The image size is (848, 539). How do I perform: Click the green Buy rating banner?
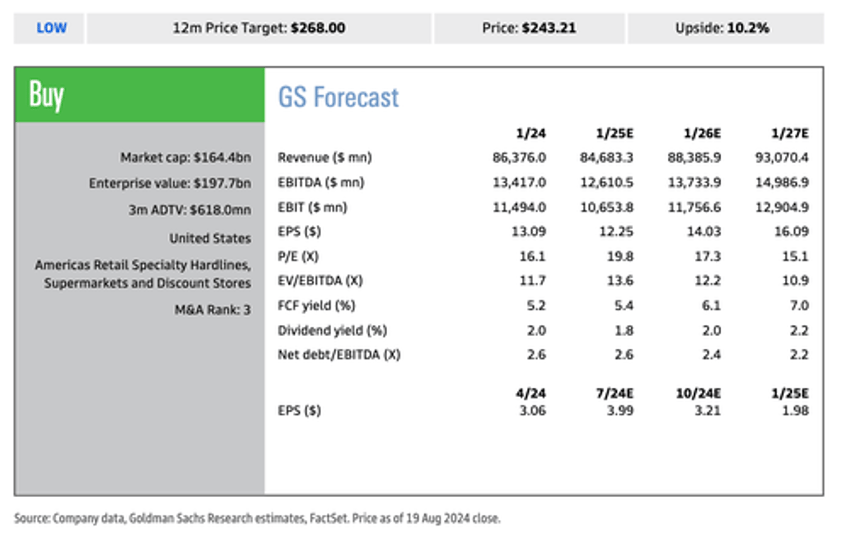tap(140, 95)
